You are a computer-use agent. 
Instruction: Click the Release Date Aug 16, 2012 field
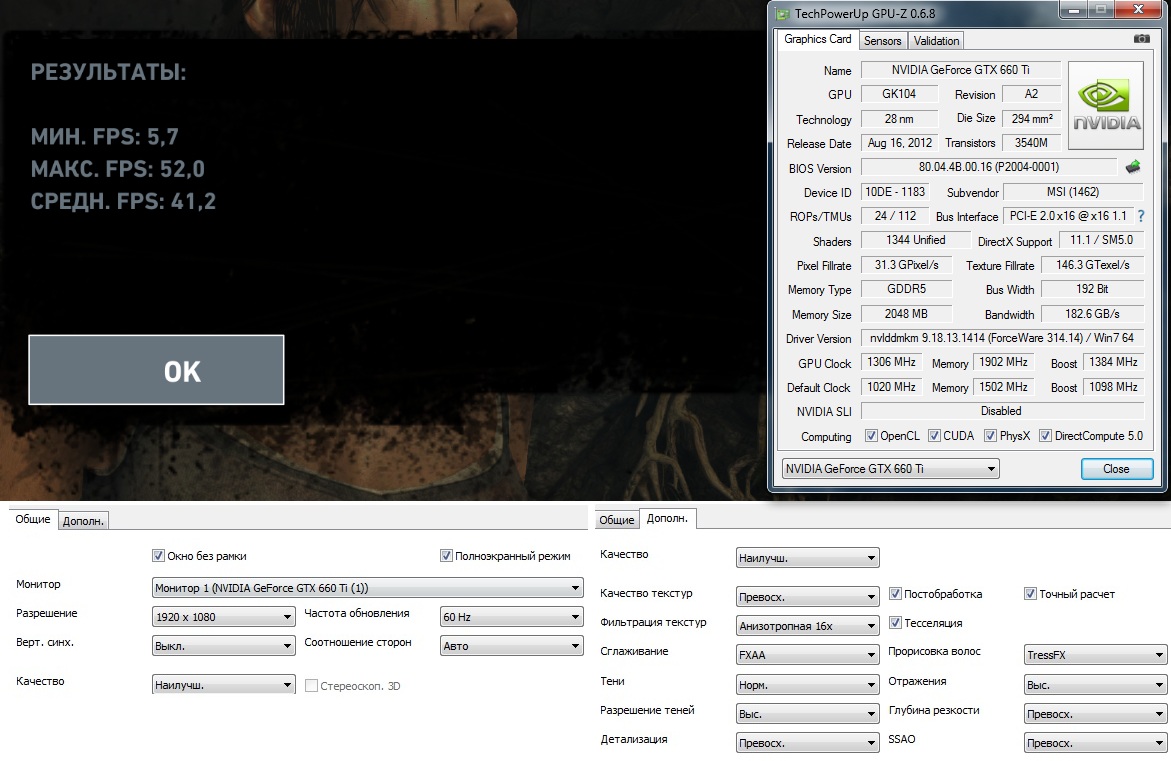899,143
